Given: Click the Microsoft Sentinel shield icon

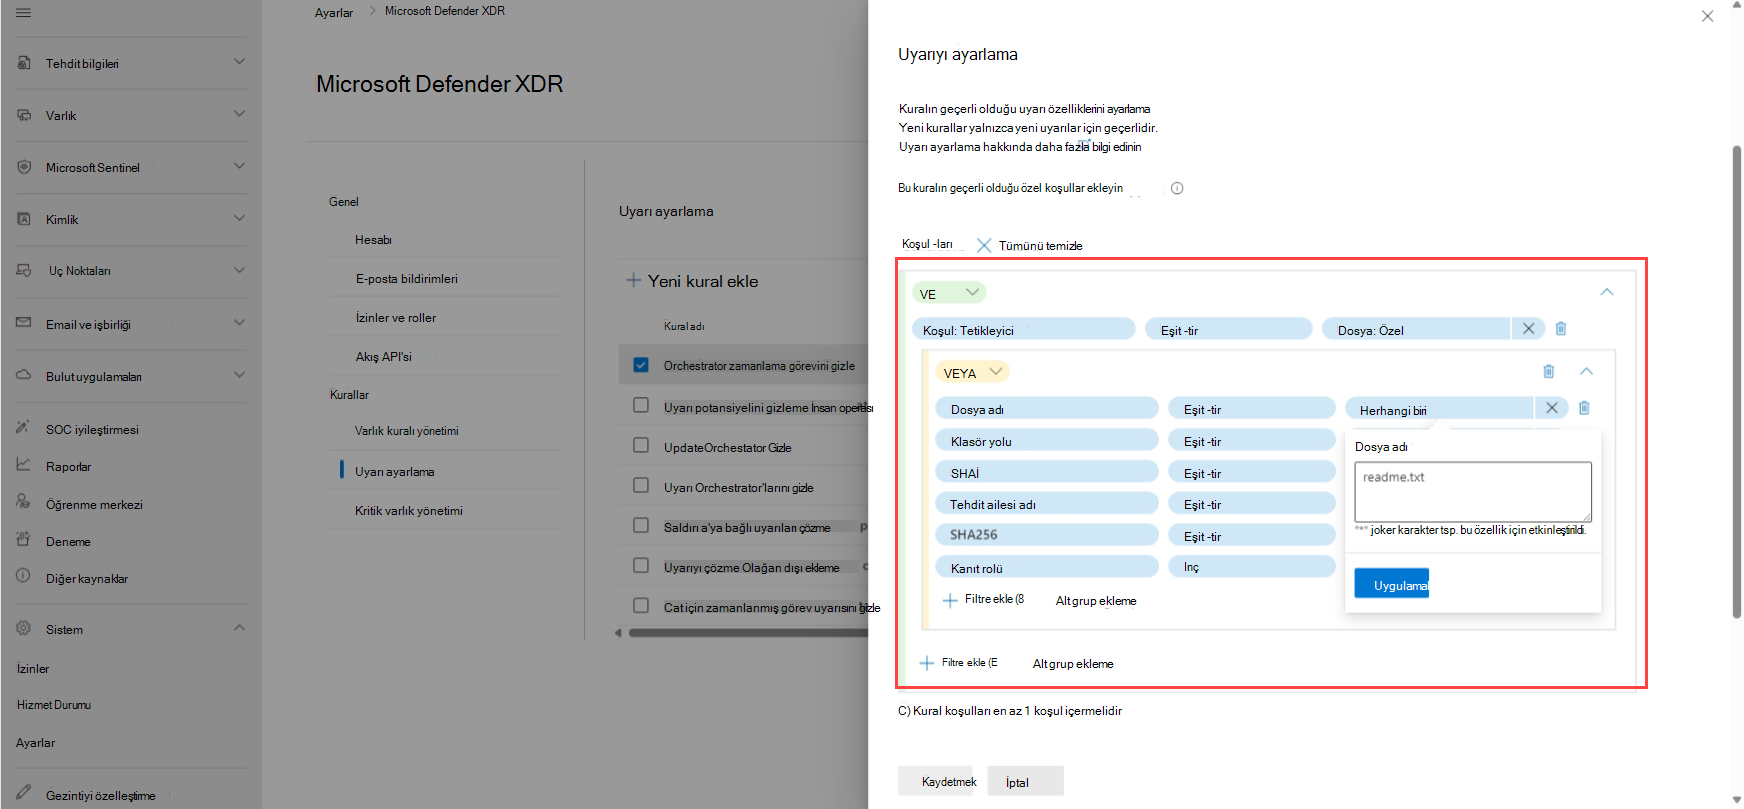Looking at the screenshot, I should pos(24,167).
